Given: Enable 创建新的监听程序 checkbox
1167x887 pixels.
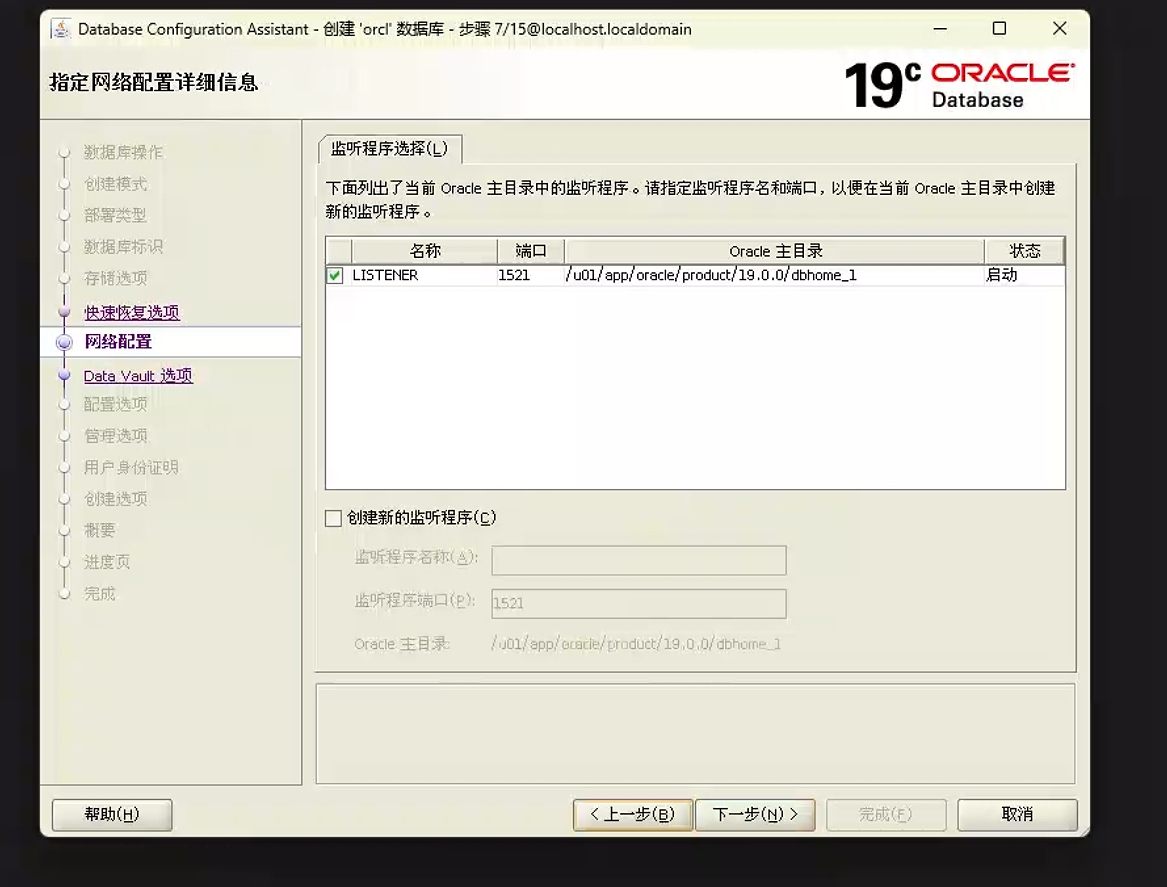Looking at the screenshot, I should pos(333,518).
